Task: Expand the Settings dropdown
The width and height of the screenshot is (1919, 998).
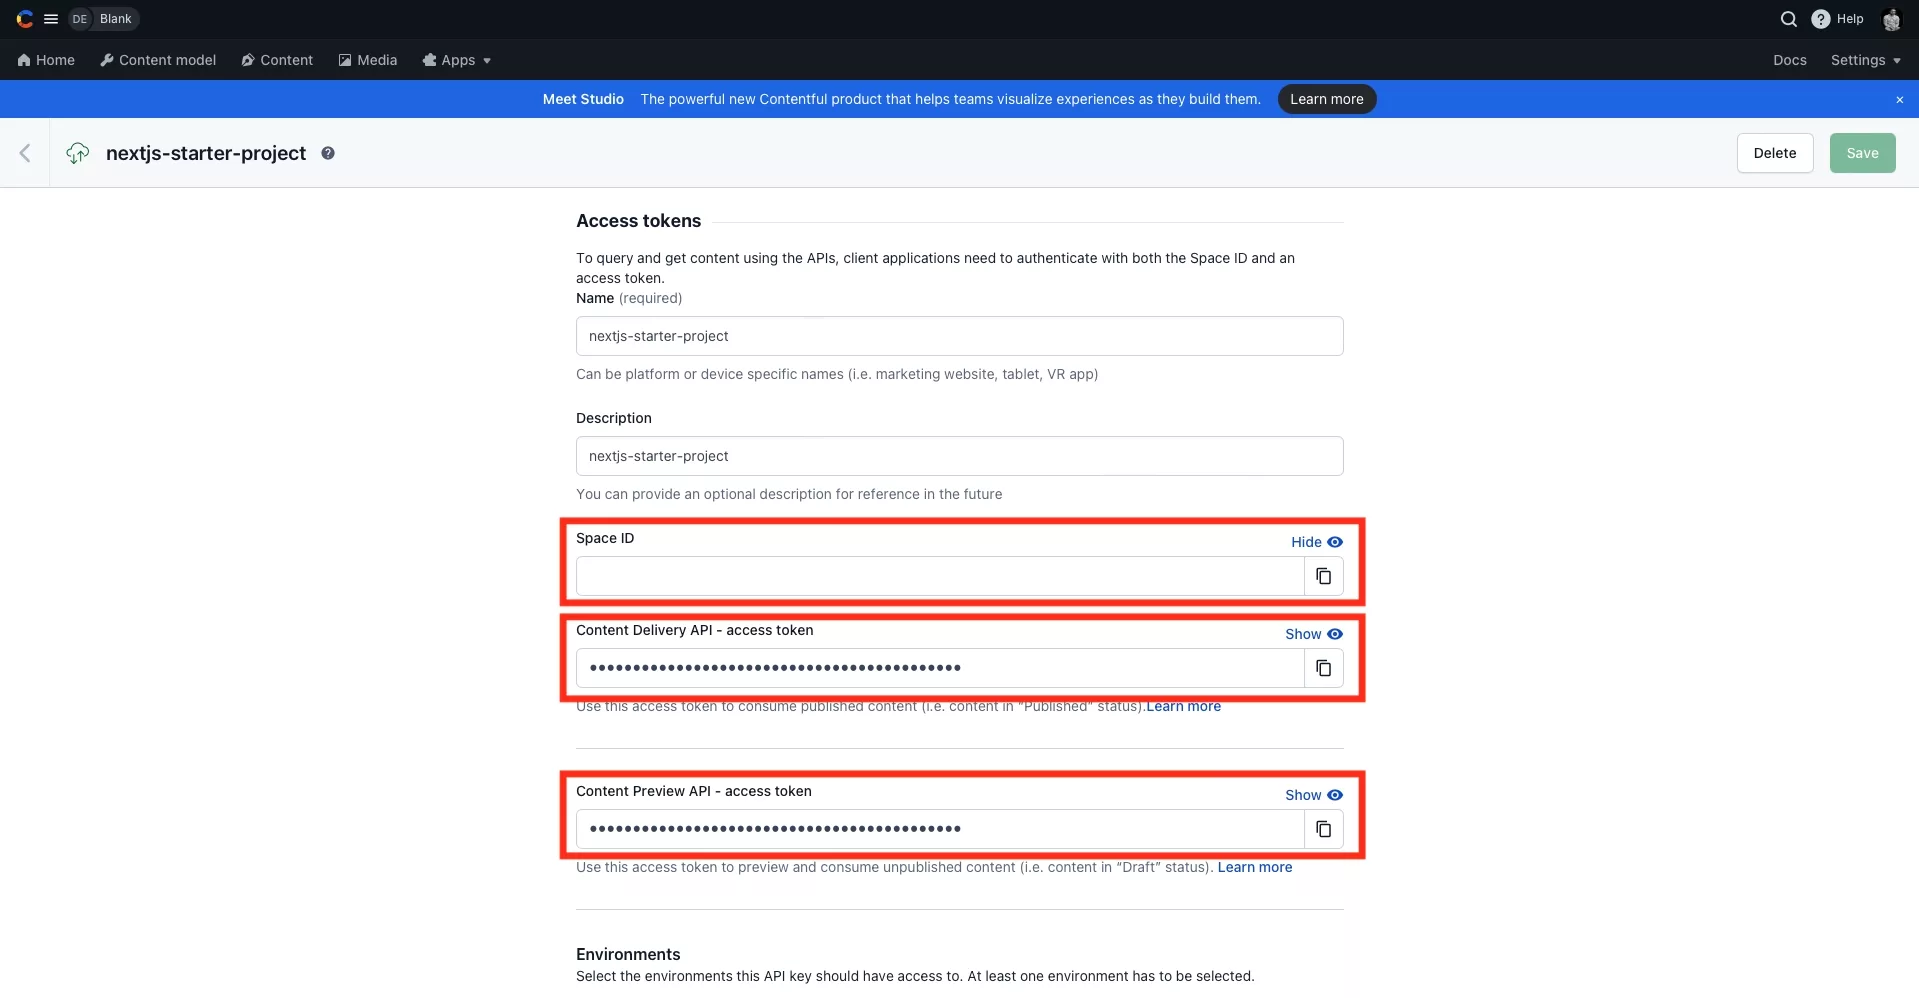Action: pyautogui.click(x=1866, y=60)
